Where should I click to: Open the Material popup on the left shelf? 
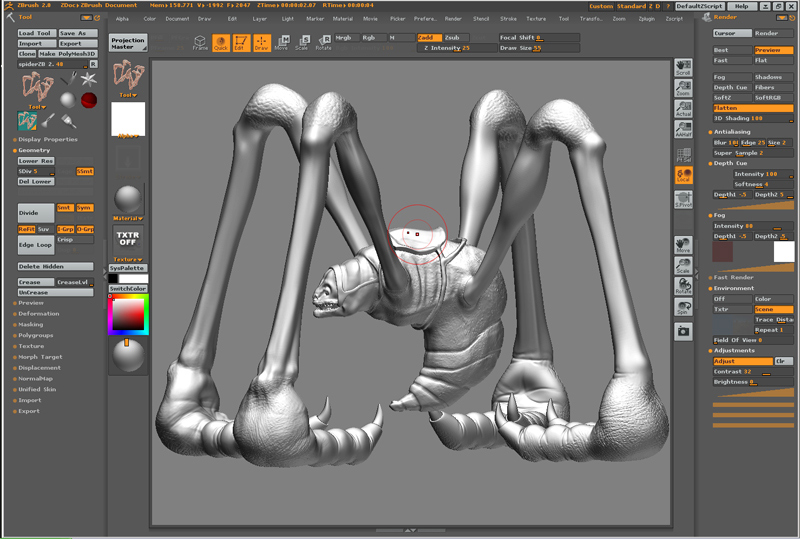point(128,218)
